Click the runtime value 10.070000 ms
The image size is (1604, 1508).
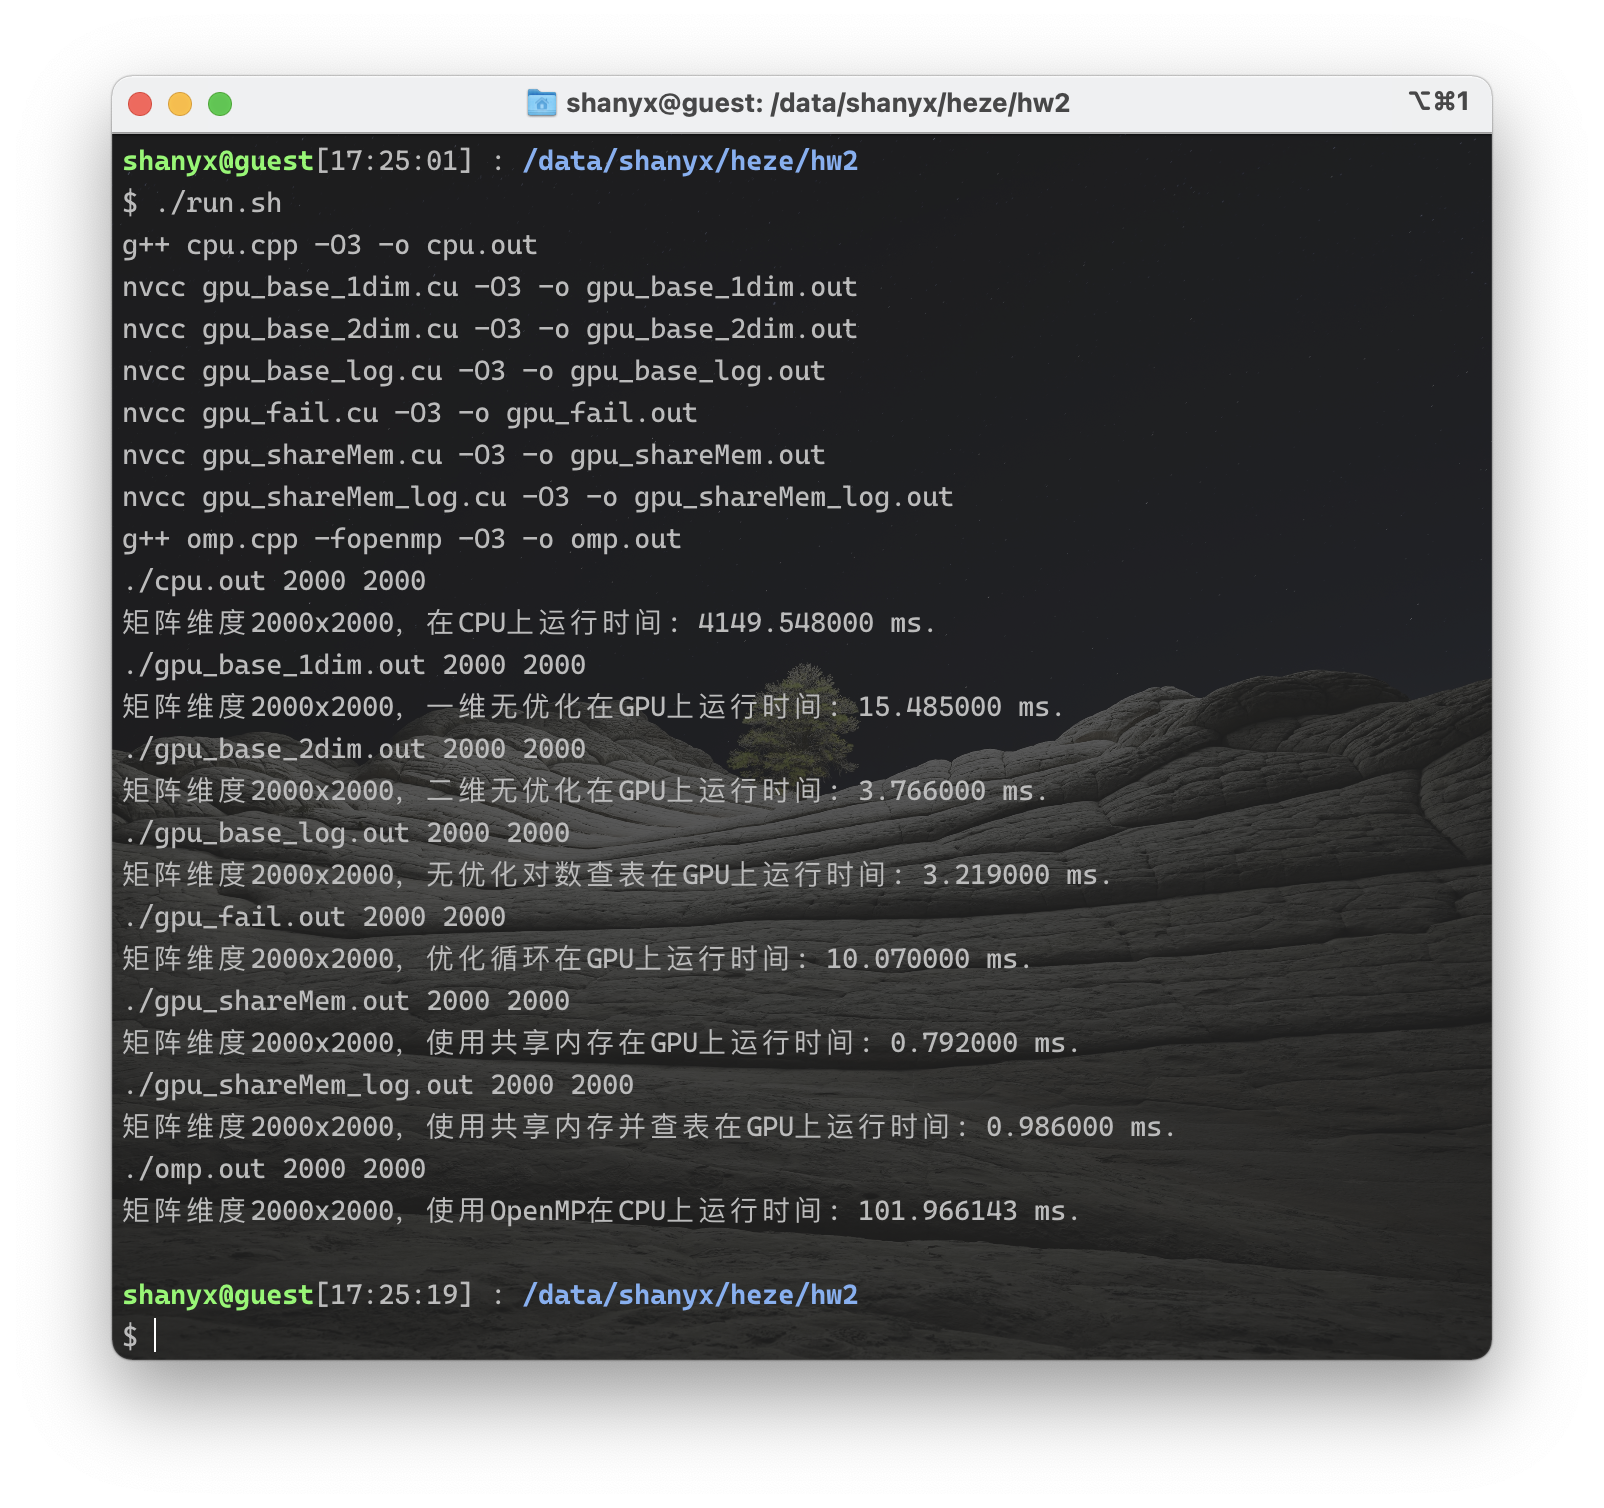coord(928,959)
